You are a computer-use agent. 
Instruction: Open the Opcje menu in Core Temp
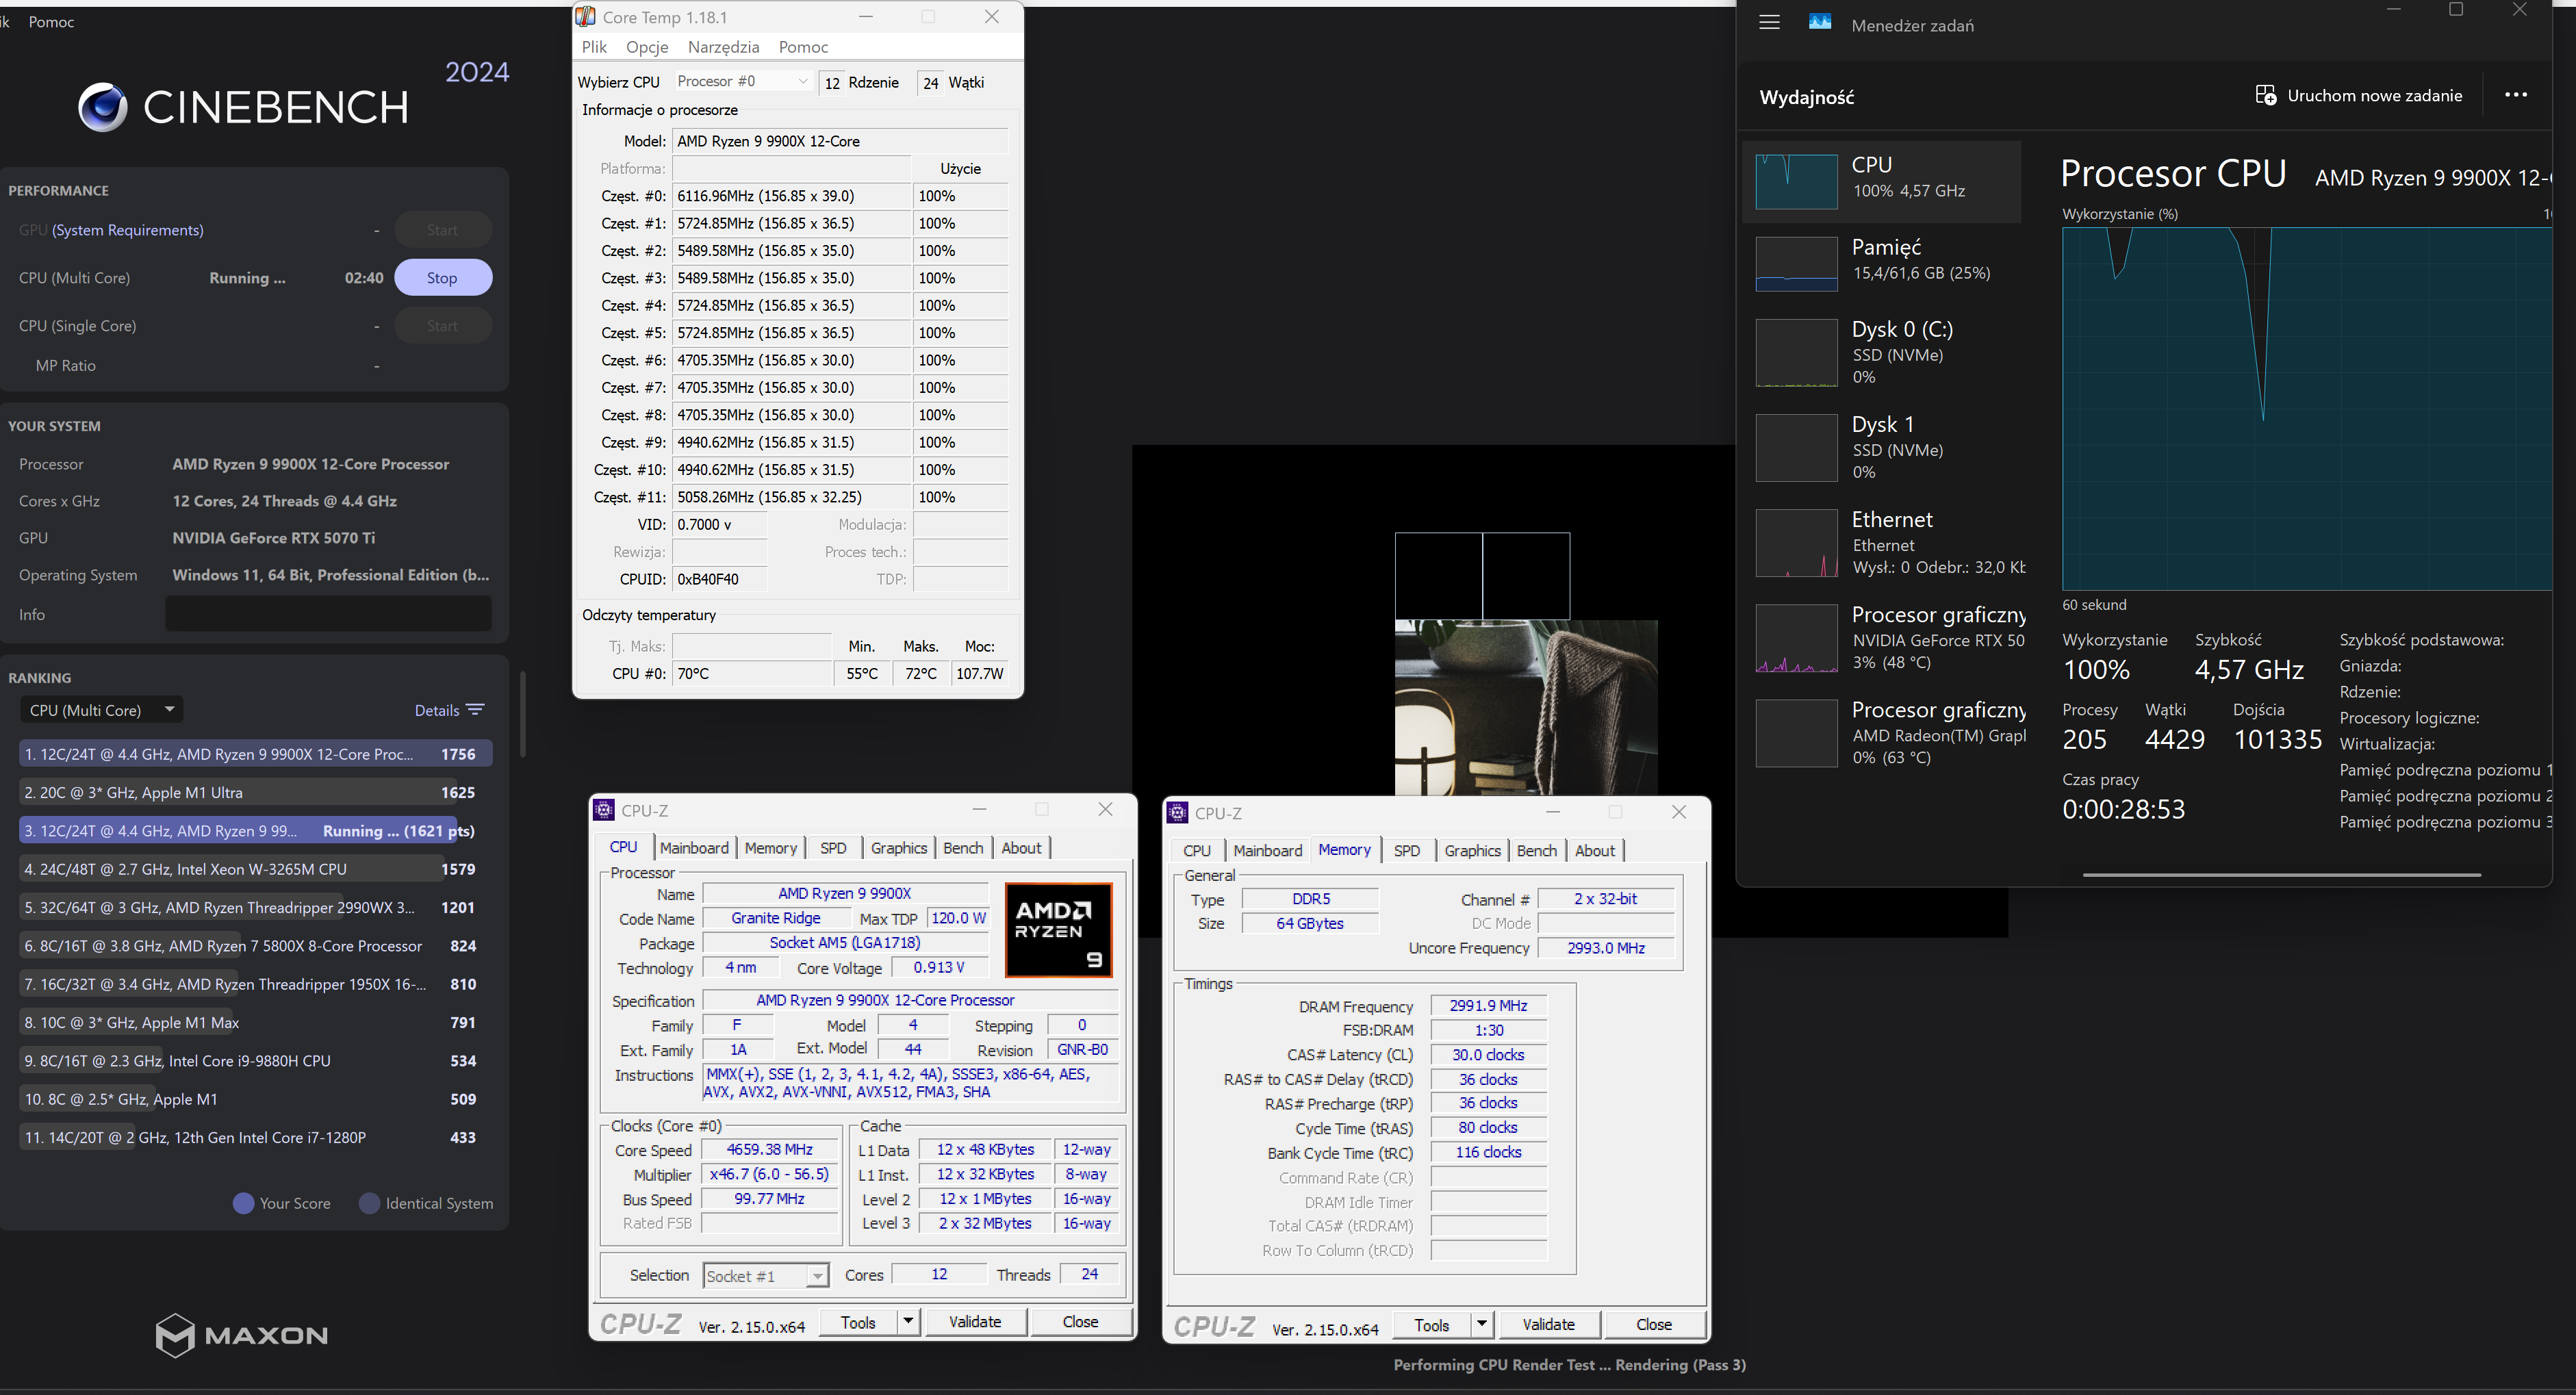pos(647,47)
